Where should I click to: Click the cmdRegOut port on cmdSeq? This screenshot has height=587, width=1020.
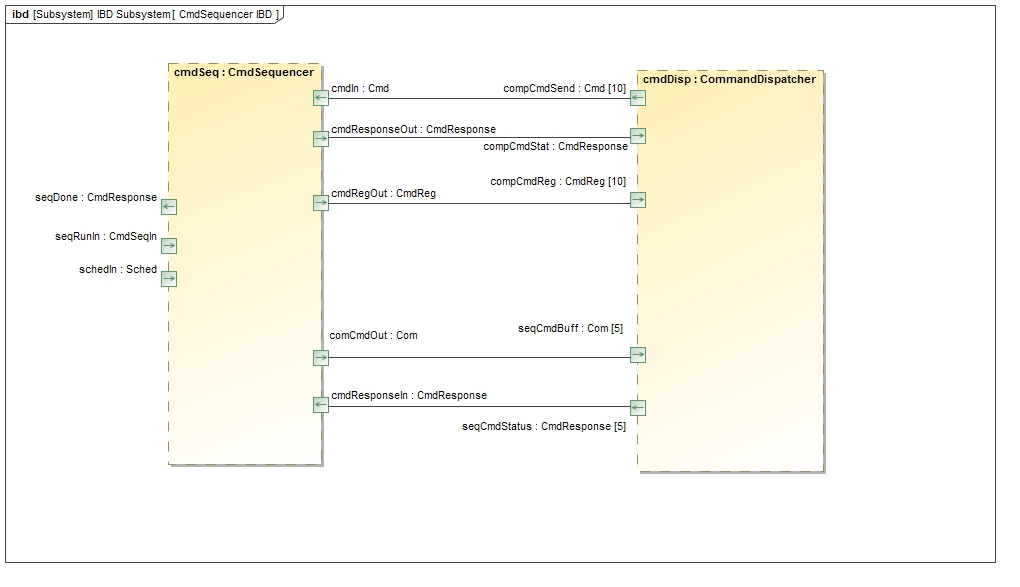point(320,203)
